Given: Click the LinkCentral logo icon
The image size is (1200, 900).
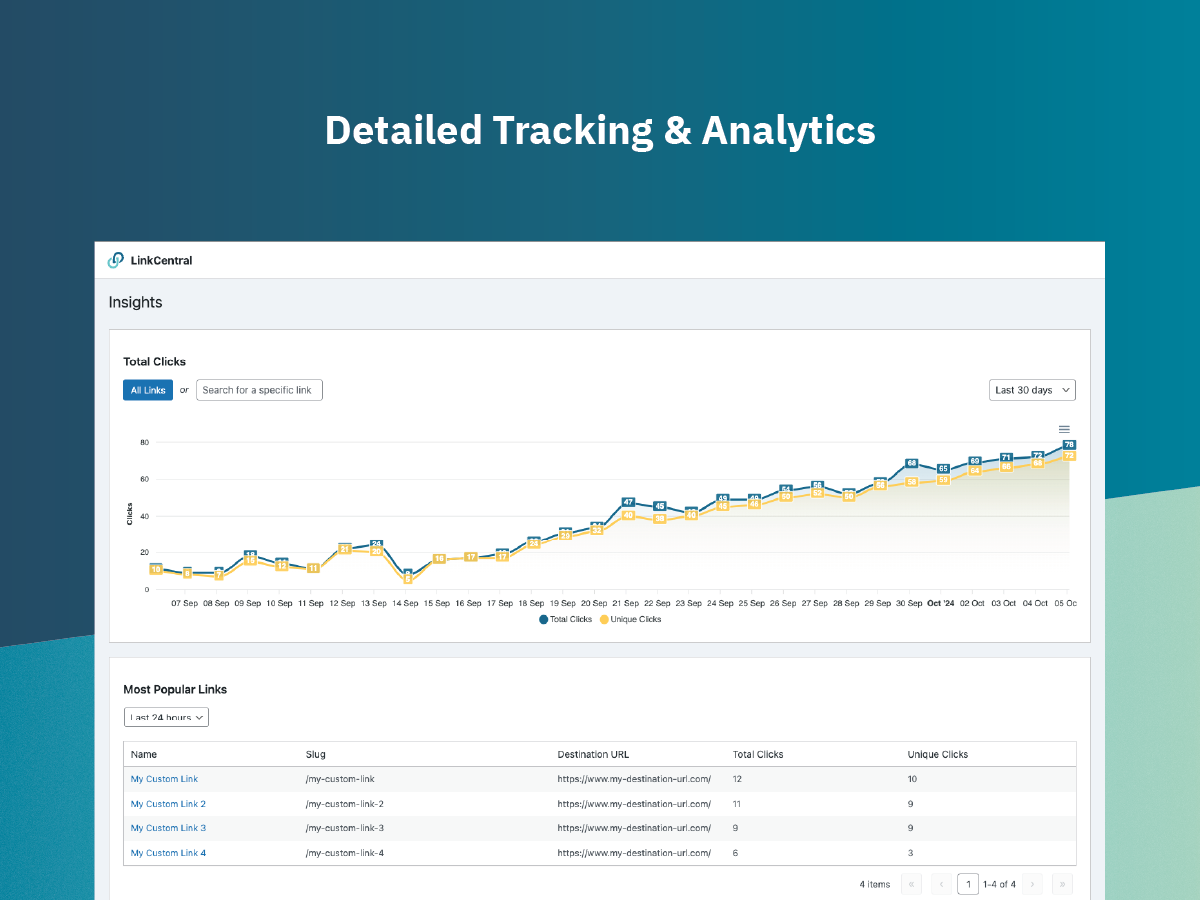Looking at the screenshot, I should click(x=116, y=260).
